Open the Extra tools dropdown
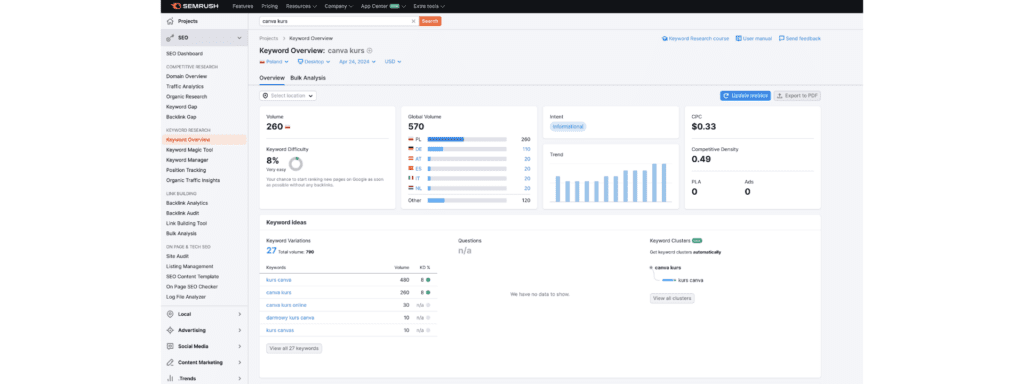 (x=428, y=6)
